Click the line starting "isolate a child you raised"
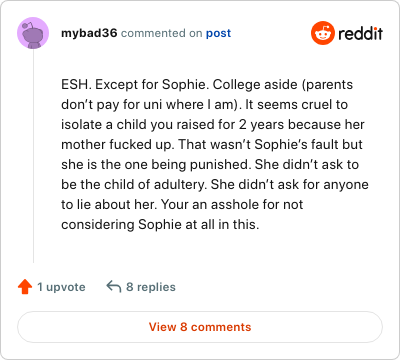Screen dimensions: 400x360 213,124
